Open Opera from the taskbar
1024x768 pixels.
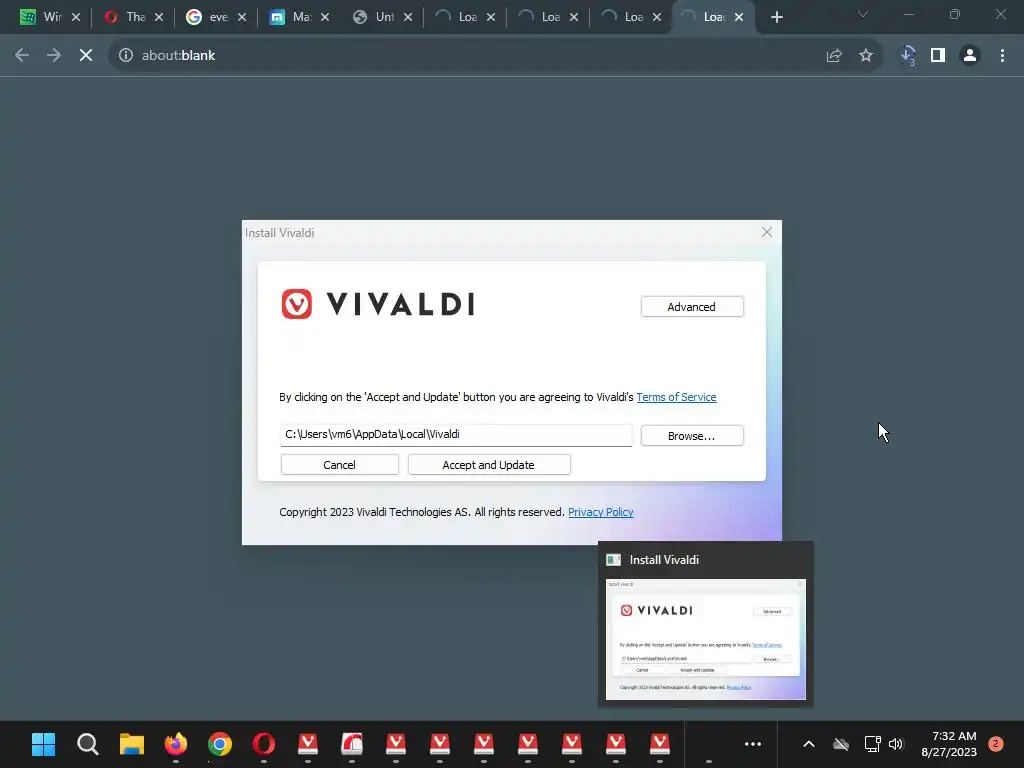[264, 744]
